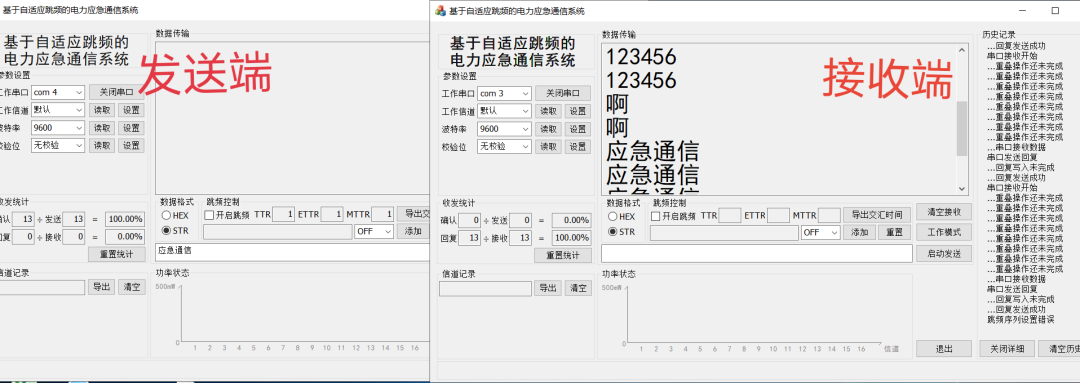Click the ETTR field in sender window
This screenshot has height=383, width=1080.
coord(331,214)
